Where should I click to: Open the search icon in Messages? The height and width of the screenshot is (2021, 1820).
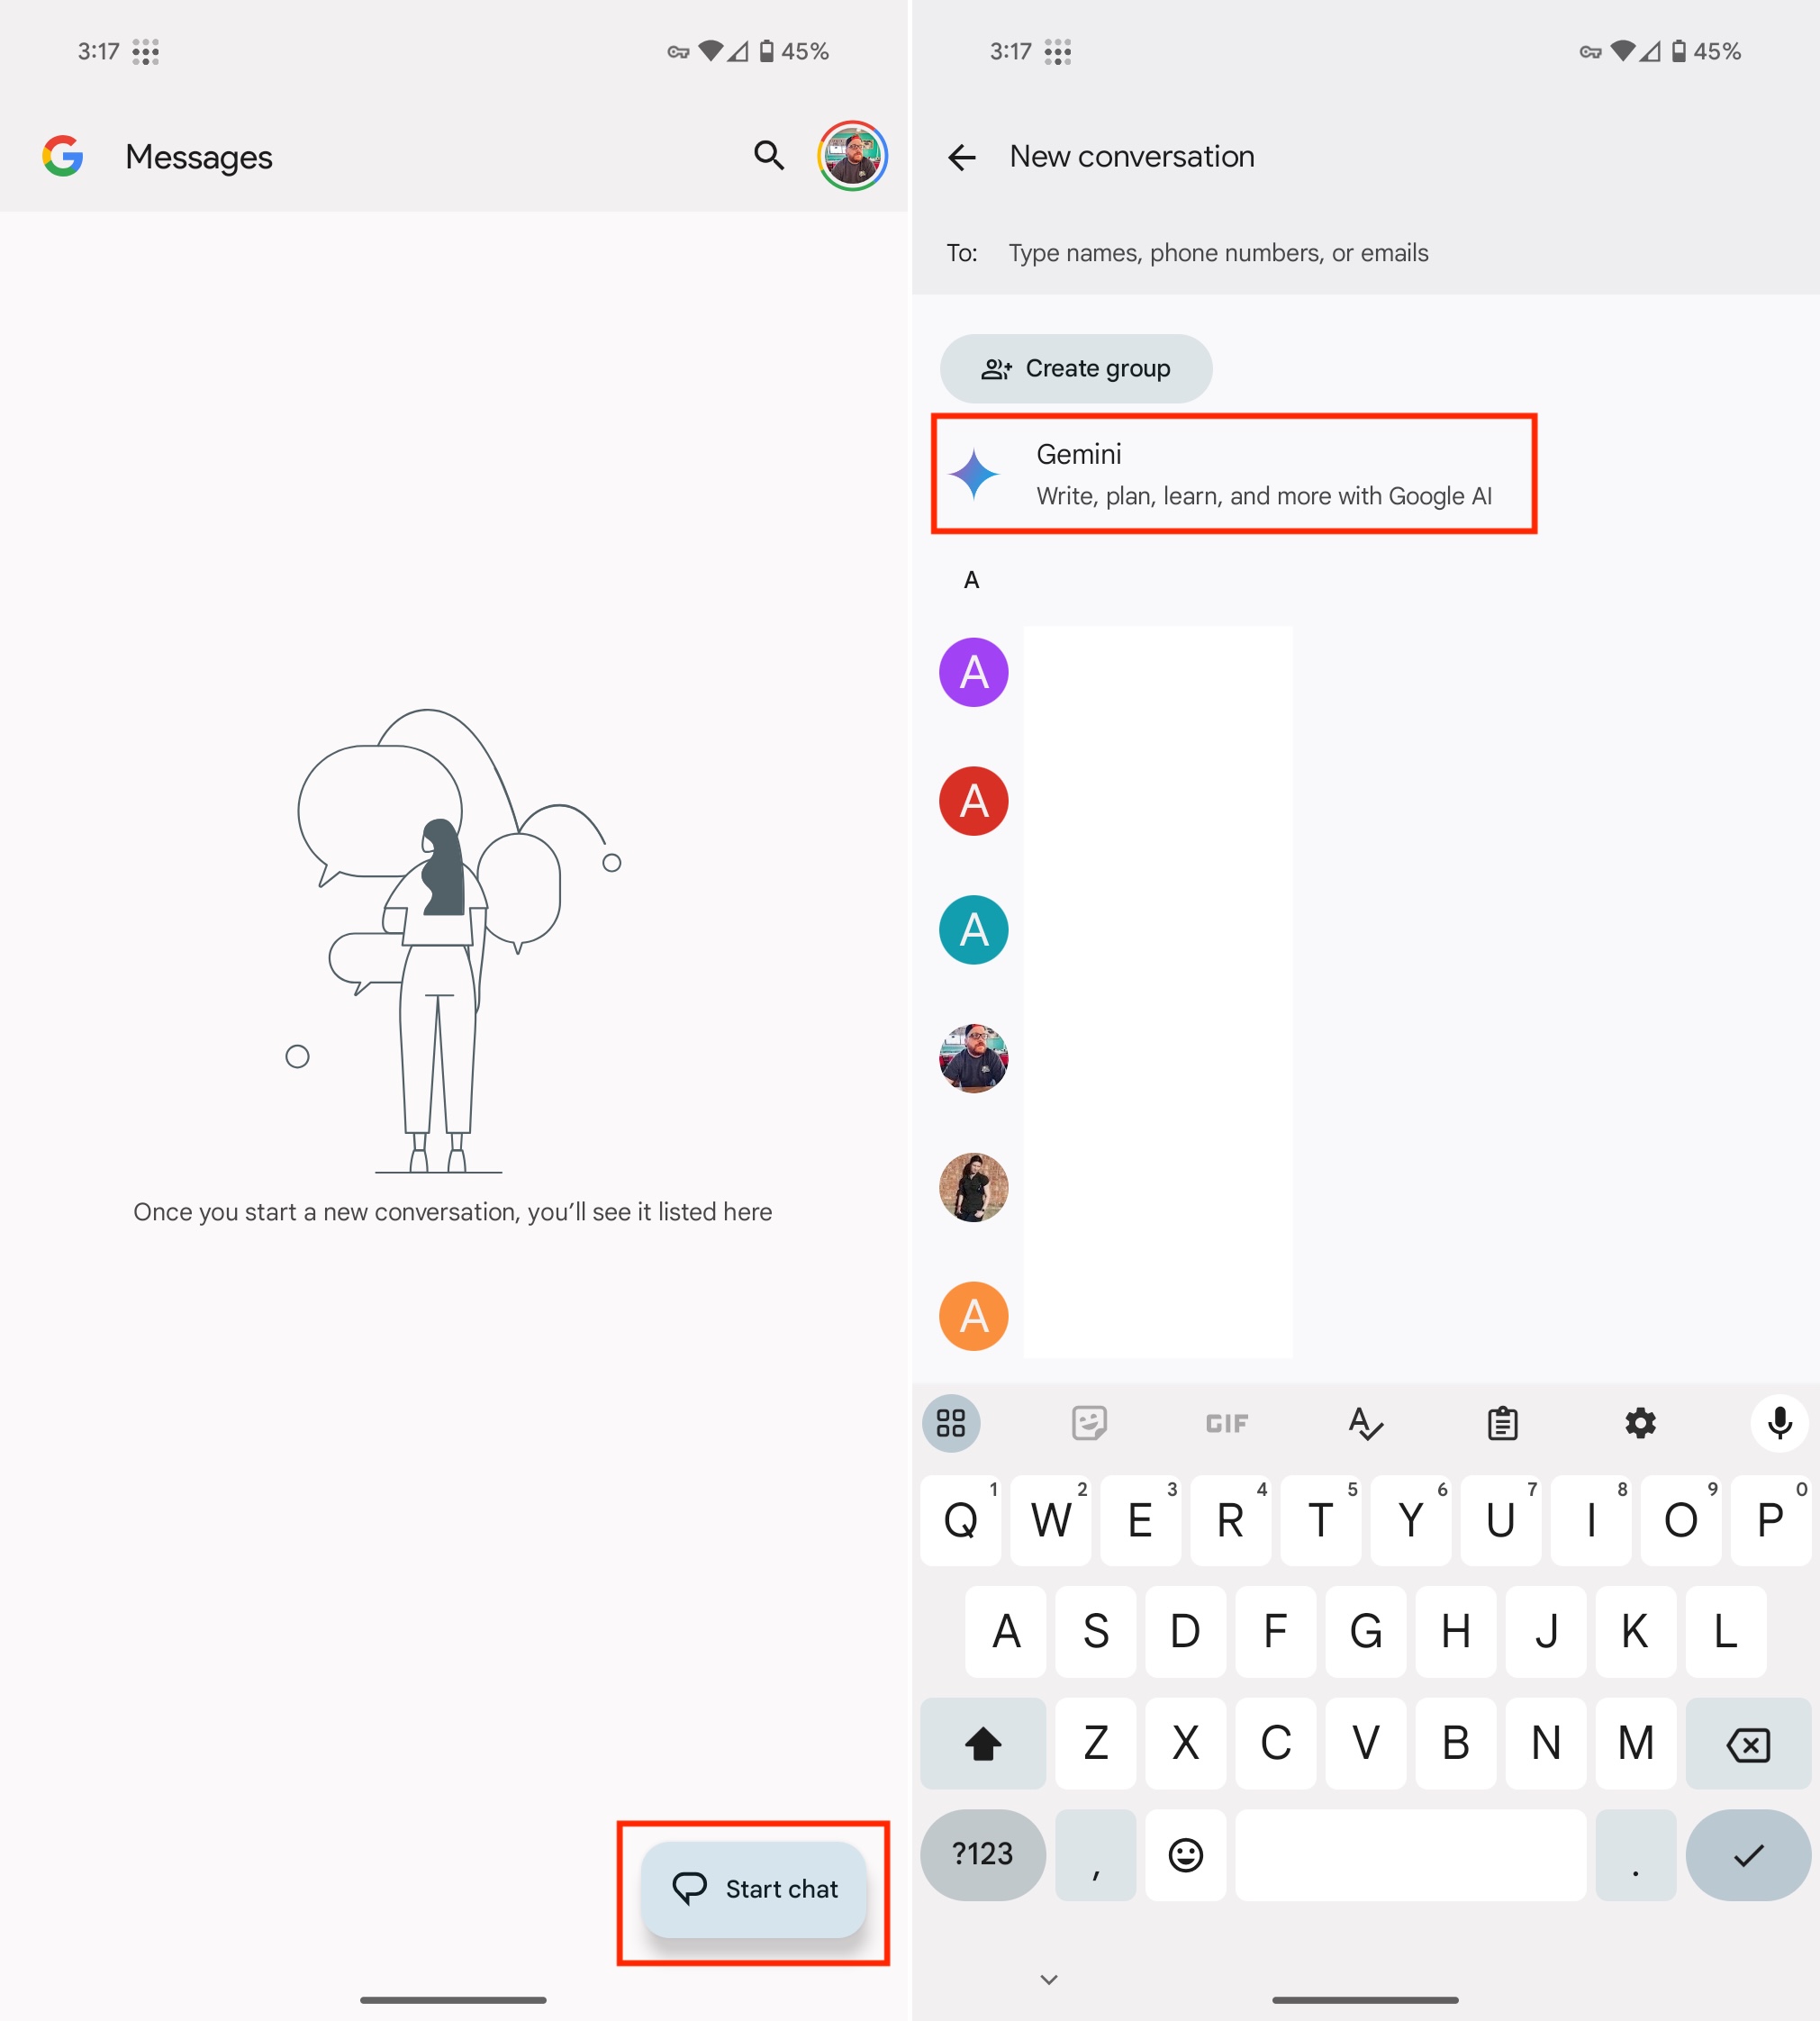(769, 157)
